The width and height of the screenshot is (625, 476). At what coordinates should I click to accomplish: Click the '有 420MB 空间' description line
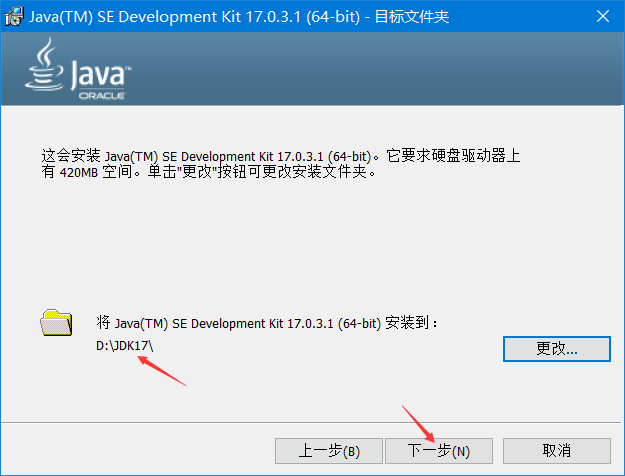click(208, 172)
